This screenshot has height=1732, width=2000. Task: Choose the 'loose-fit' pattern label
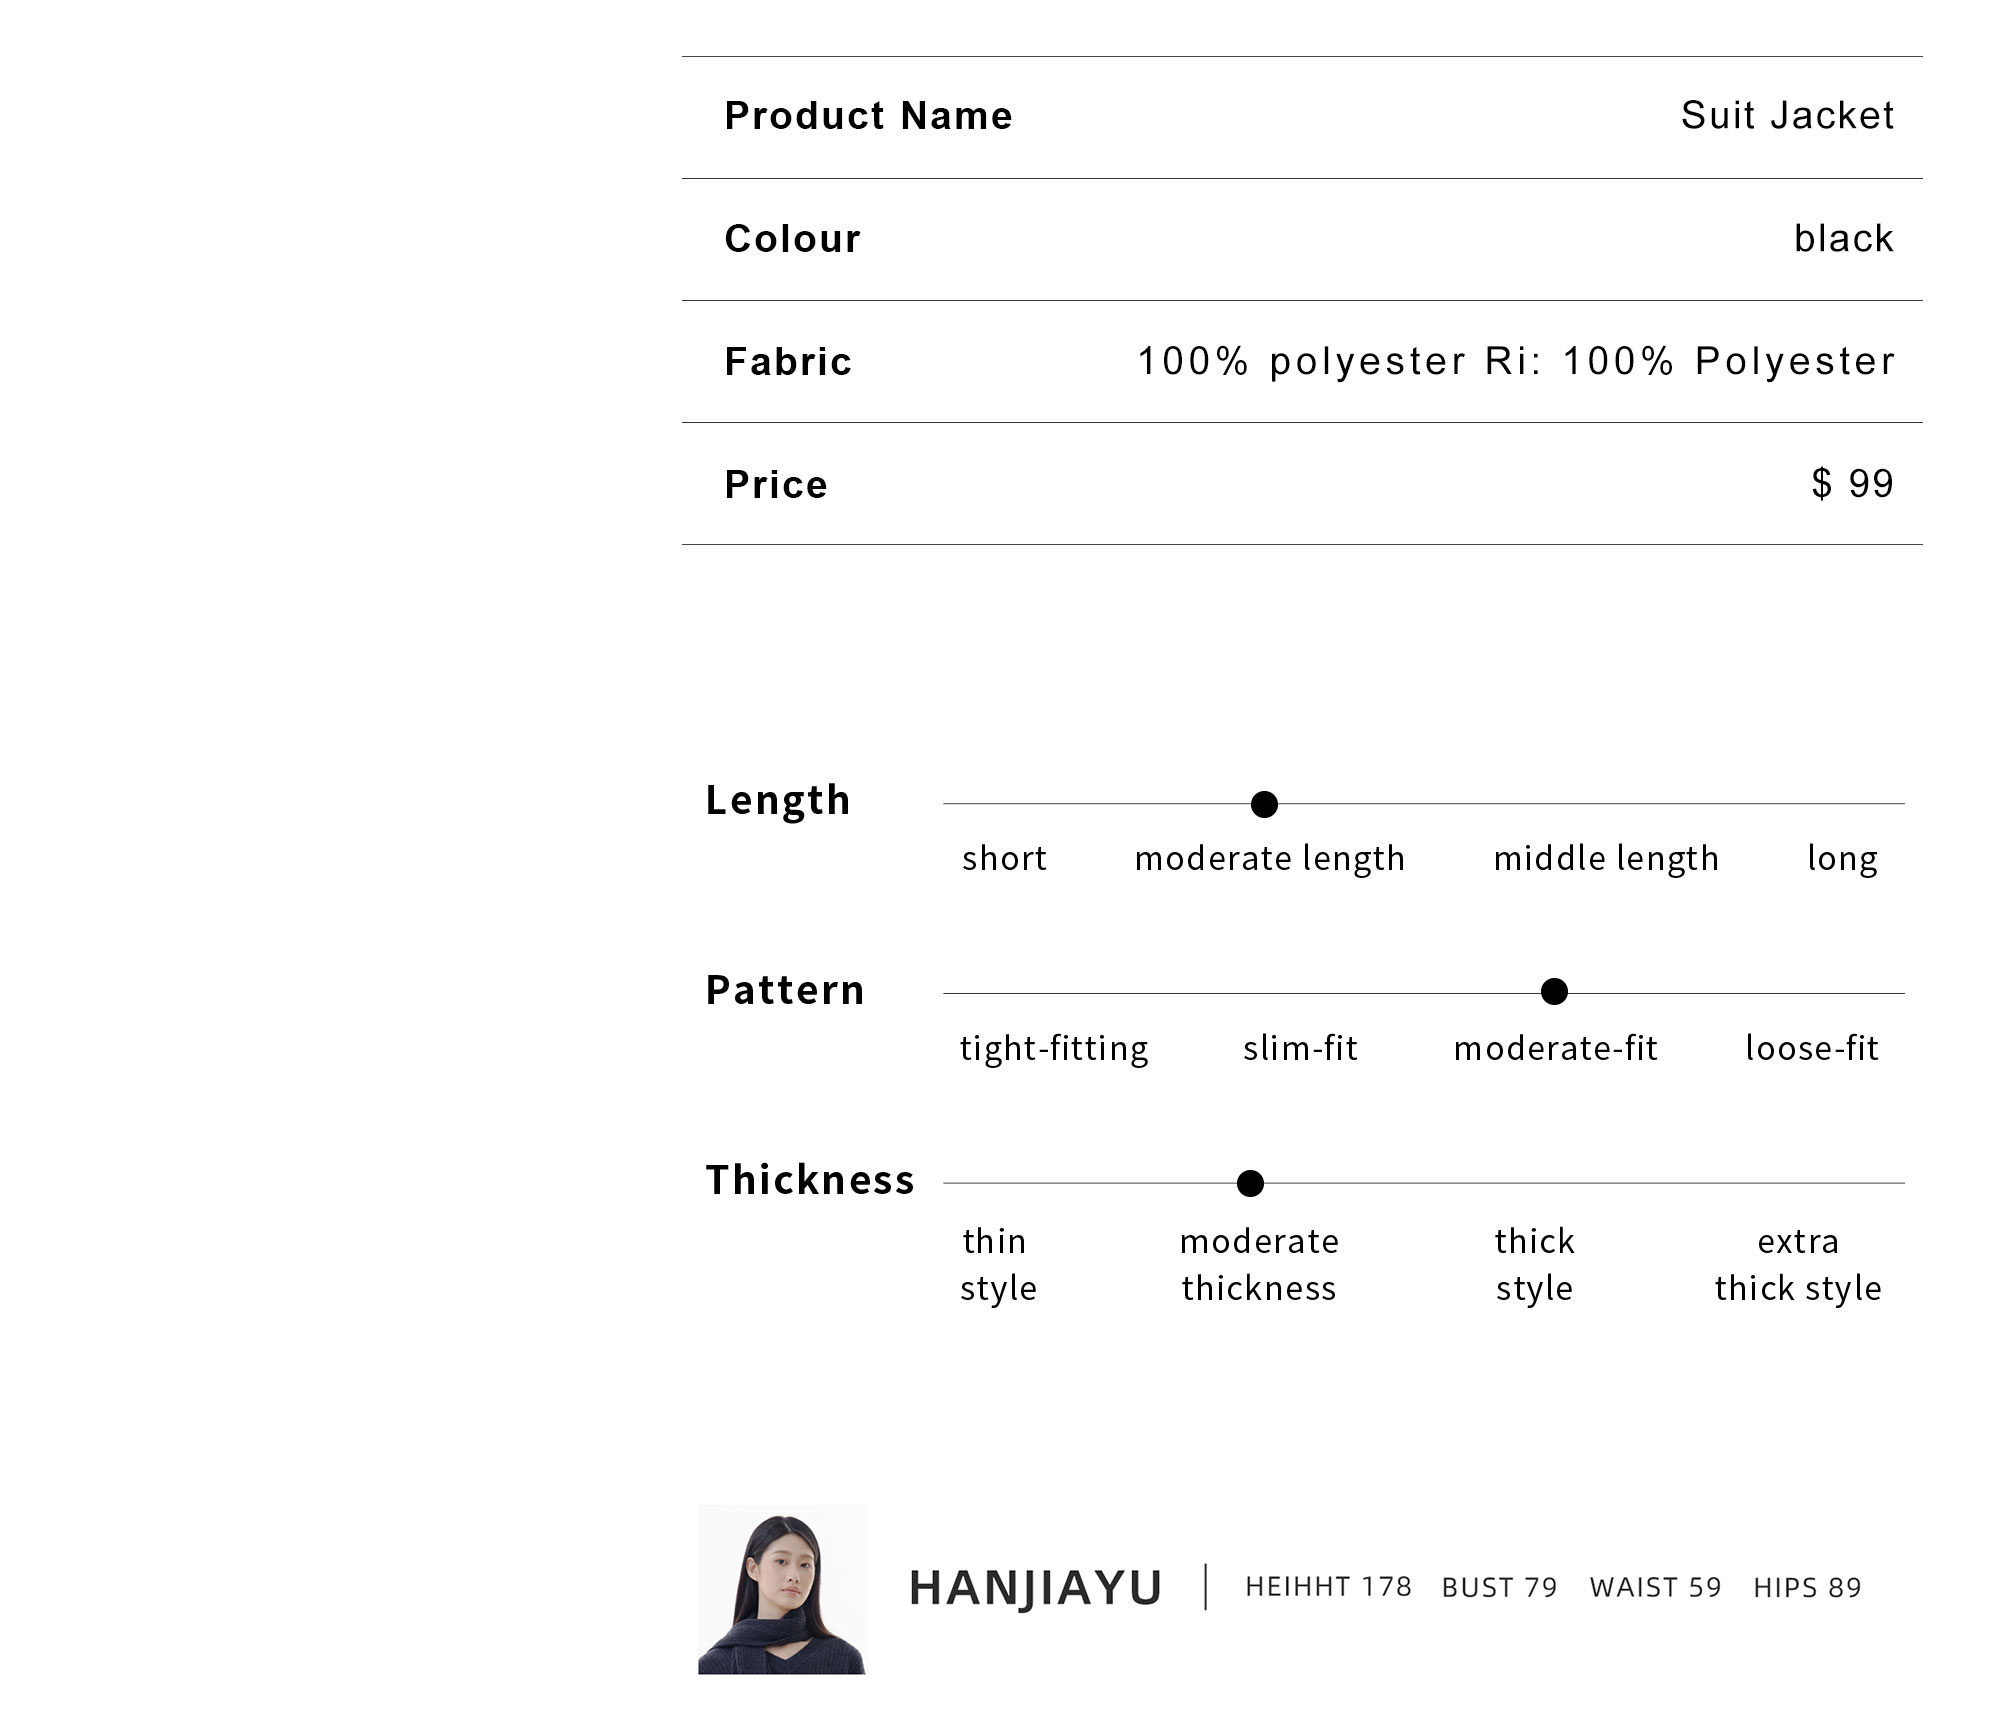point(1812,1048)
